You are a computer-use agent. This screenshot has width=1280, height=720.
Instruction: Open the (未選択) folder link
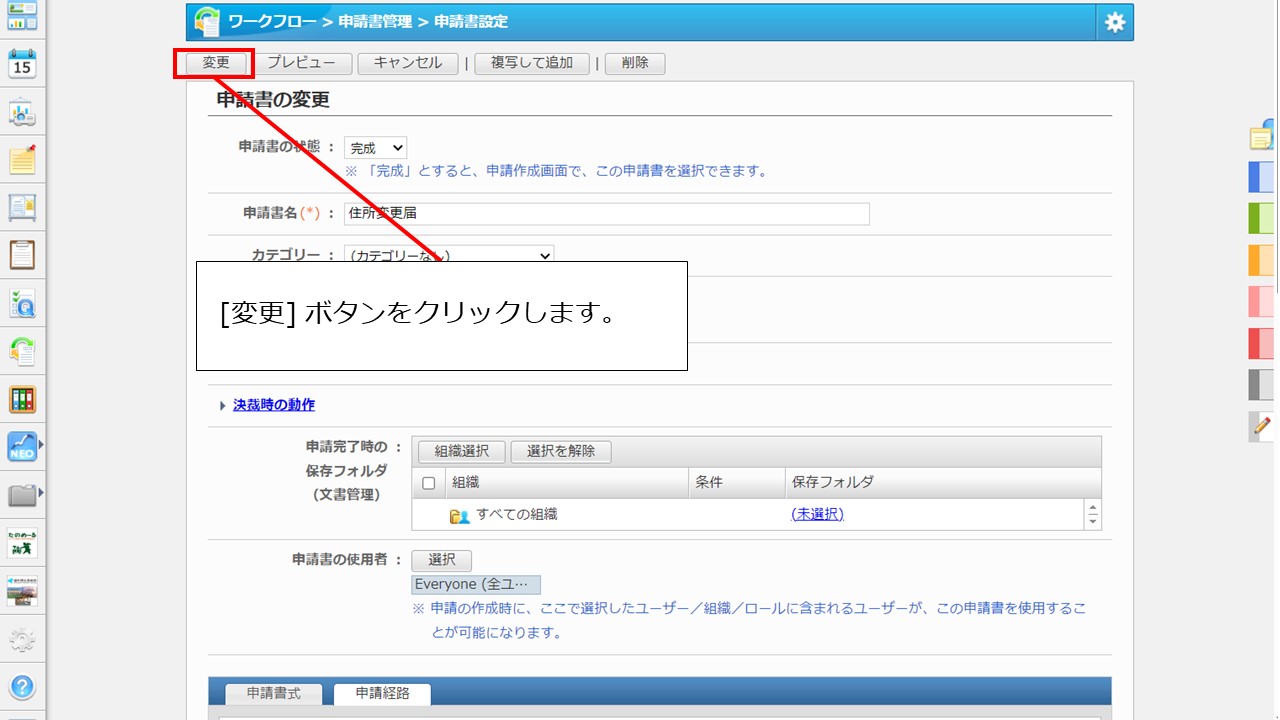coord(818,514)
